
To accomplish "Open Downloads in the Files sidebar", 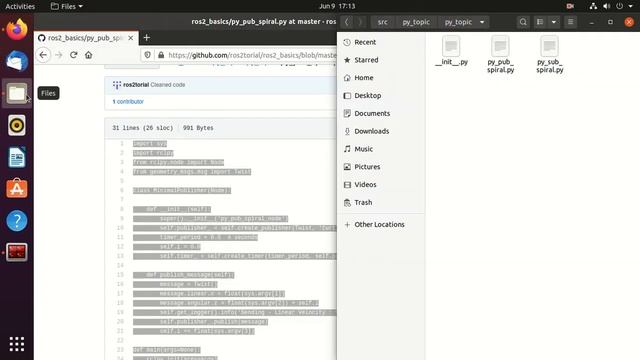I will (x=381, y=131).
